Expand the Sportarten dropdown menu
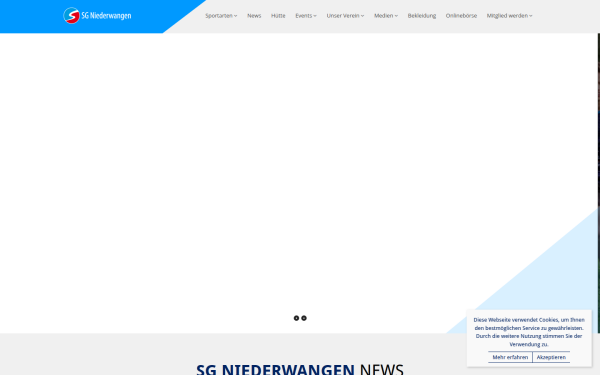The image size is (600, 375). 221,16
